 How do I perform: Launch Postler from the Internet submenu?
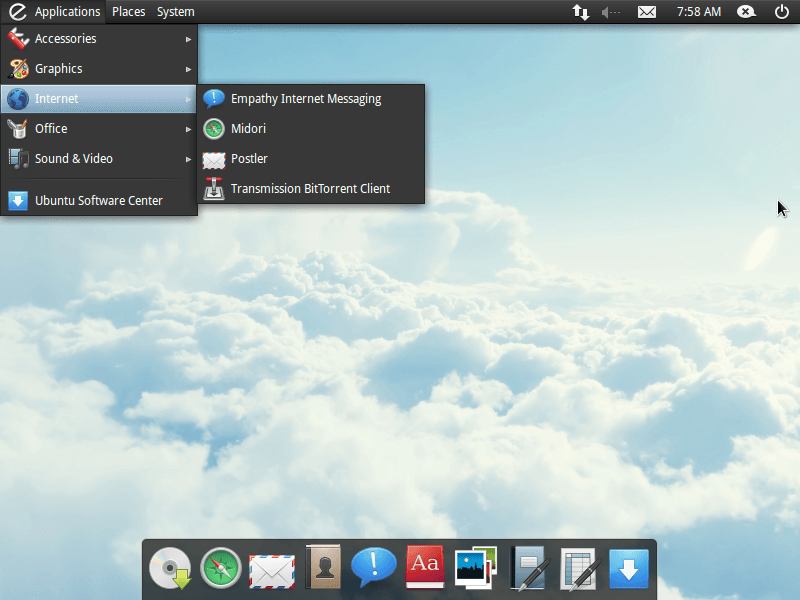[x=311, y=159]
